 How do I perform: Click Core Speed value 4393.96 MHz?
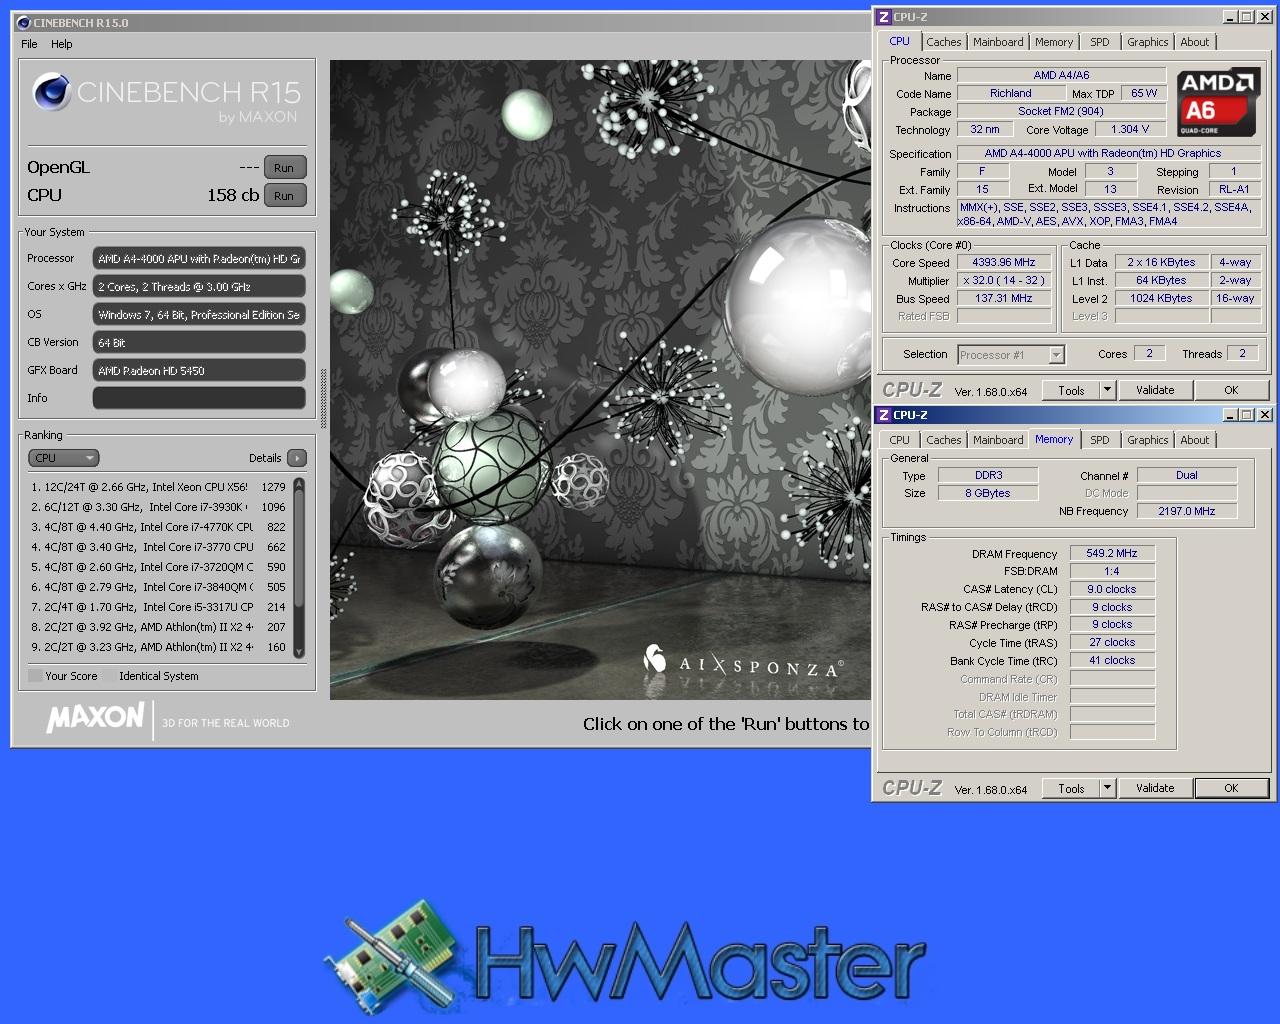point(1004,262)
